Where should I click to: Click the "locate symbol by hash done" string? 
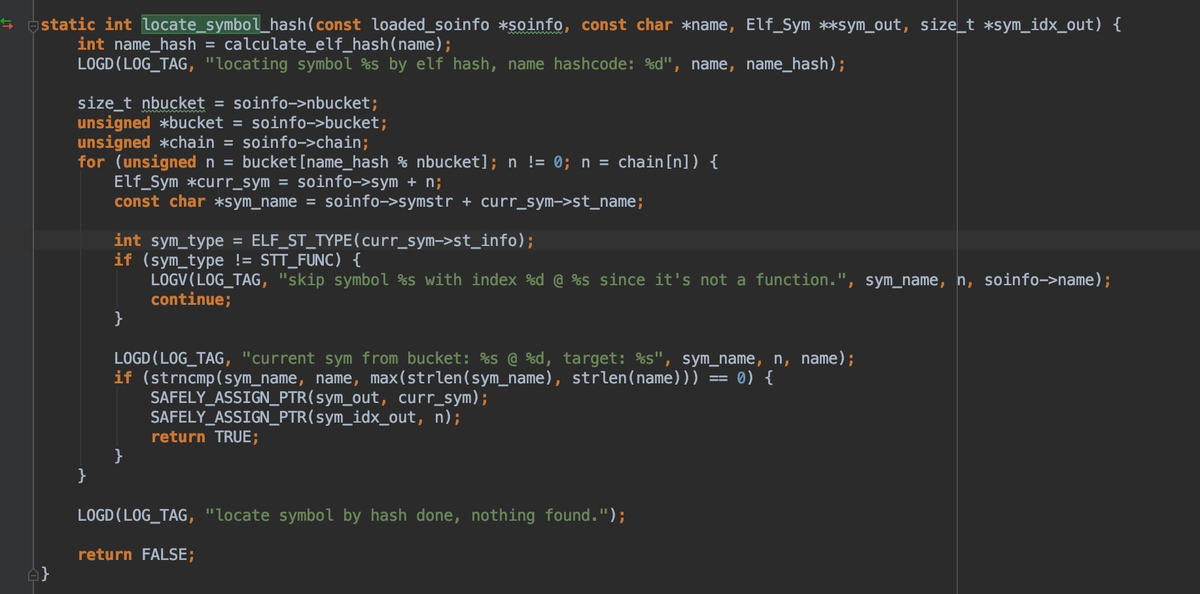pyautogui.click(x=407, y=515)
